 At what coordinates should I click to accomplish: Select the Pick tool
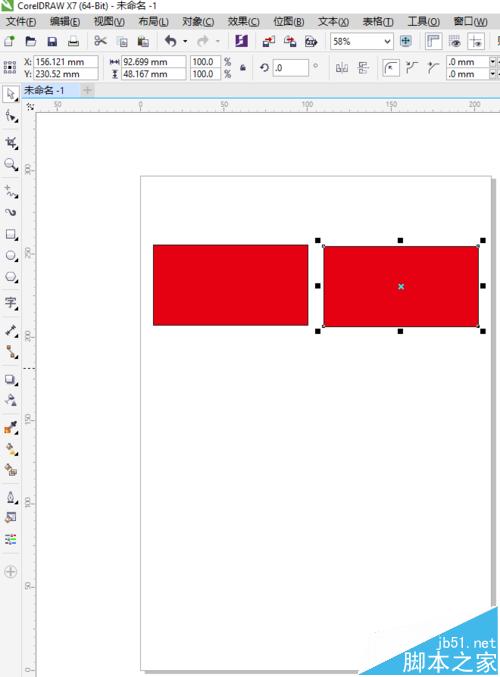[11, 95]
